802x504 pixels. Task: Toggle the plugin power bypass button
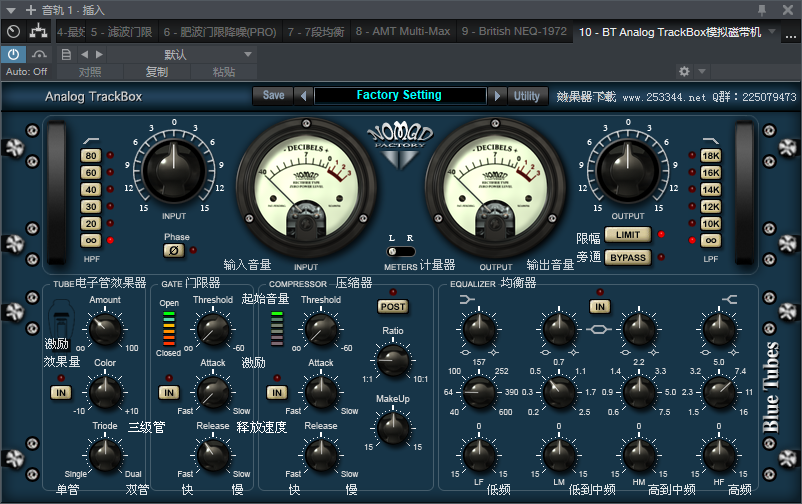[13, 54]
